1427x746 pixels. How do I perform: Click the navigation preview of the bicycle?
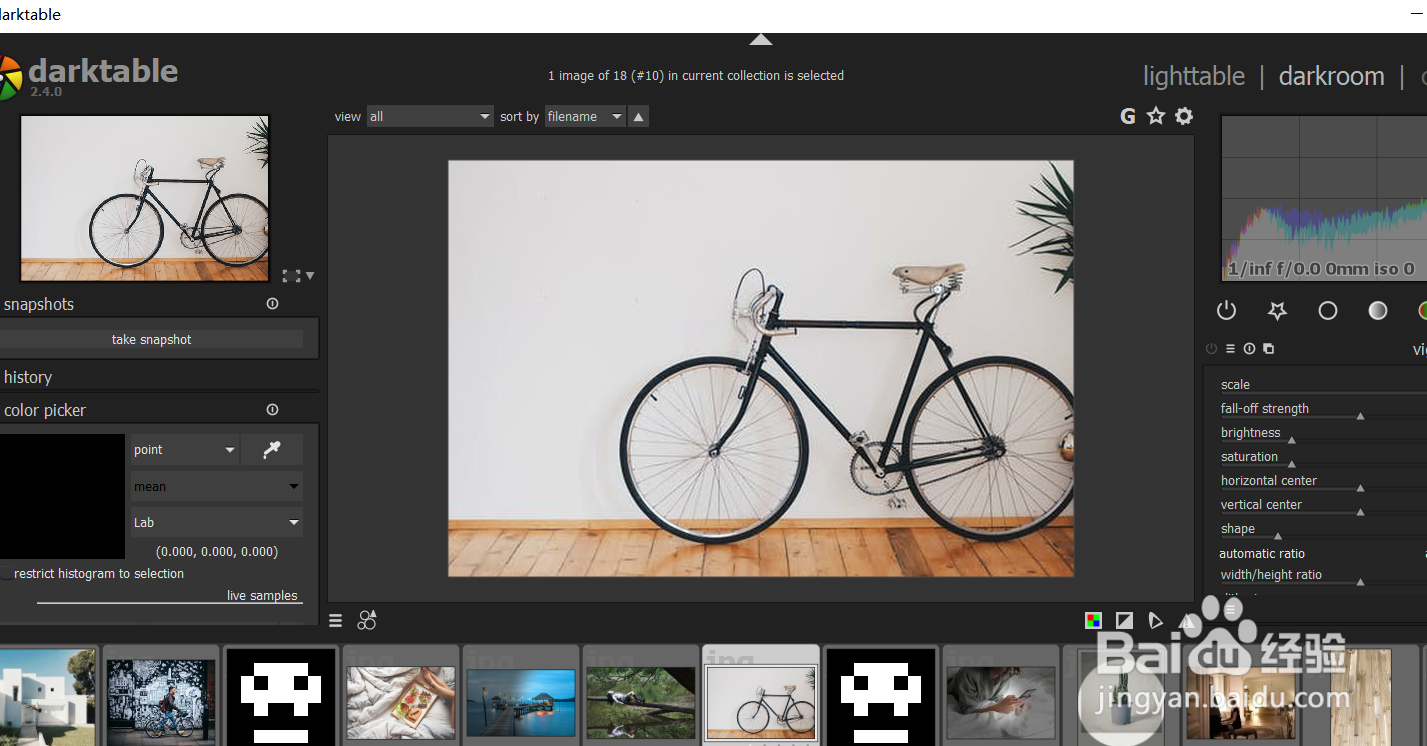coord(145,198)
